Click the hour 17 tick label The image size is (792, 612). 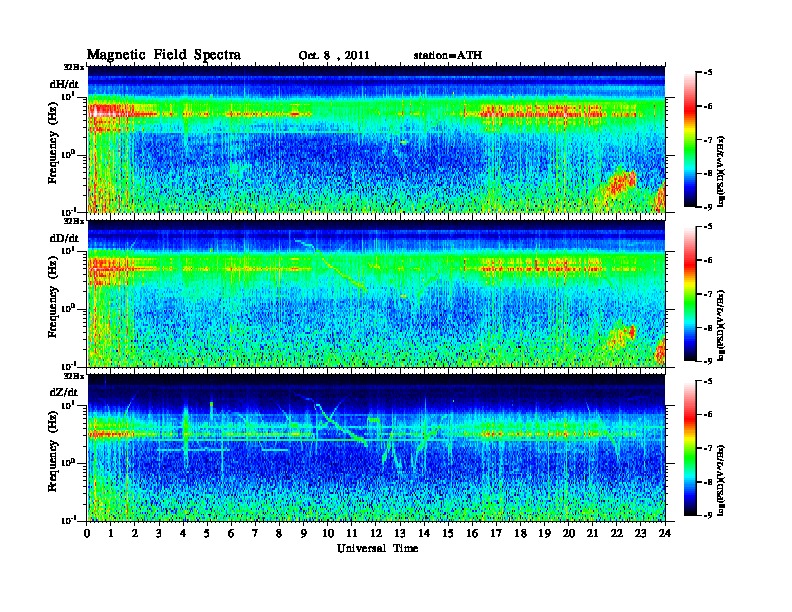pyautogui.click(x=497, y=533)
